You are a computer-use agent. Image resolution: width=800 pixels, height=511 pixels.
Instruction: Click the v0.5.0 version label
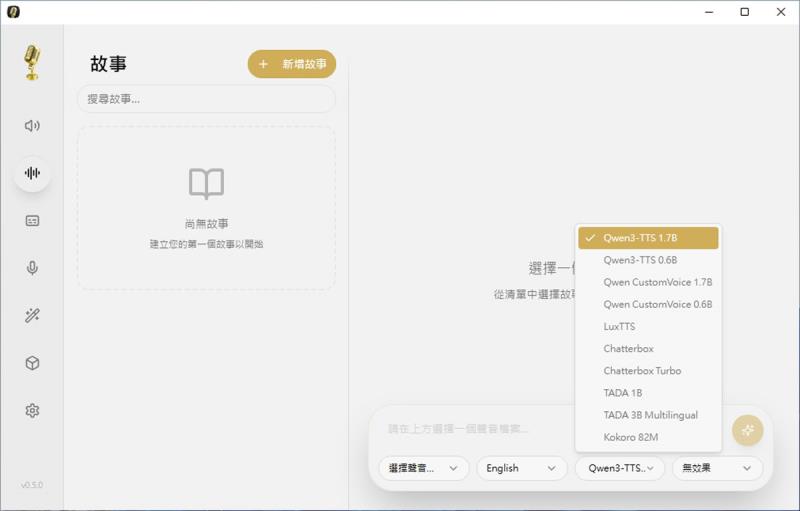pyautogui.click(x=32, y=485)
